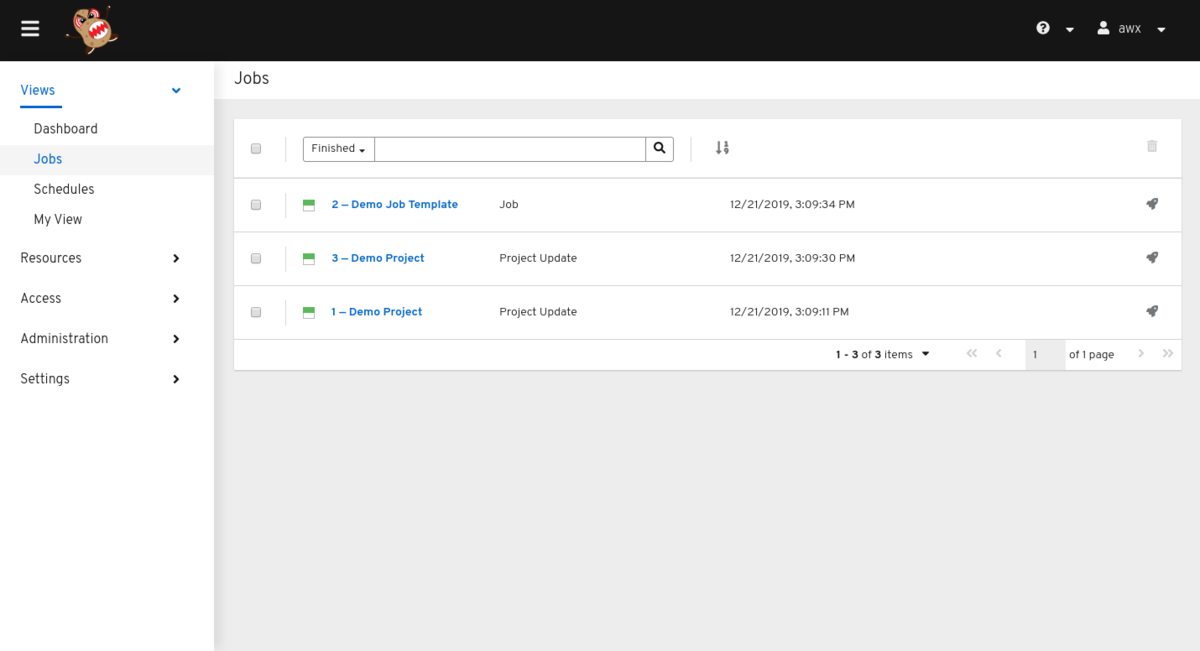Expand the Access section
Viewport: 1200px width, 651px height.
coord(176,298)
